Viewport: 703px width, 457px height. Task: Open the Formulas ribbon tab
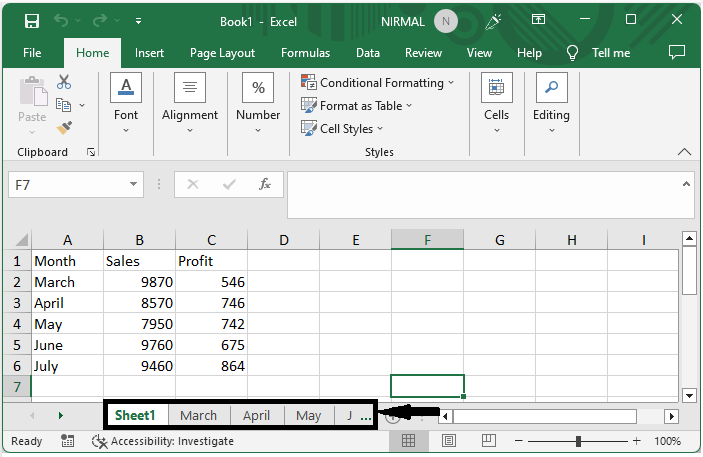click(305, 53)
